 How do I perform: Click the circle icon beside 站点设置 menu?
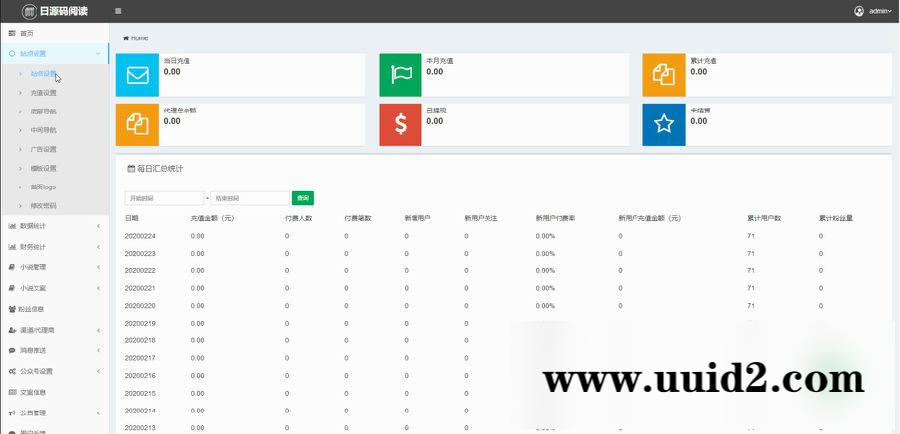pyautogui.click(x=12, y=53)
